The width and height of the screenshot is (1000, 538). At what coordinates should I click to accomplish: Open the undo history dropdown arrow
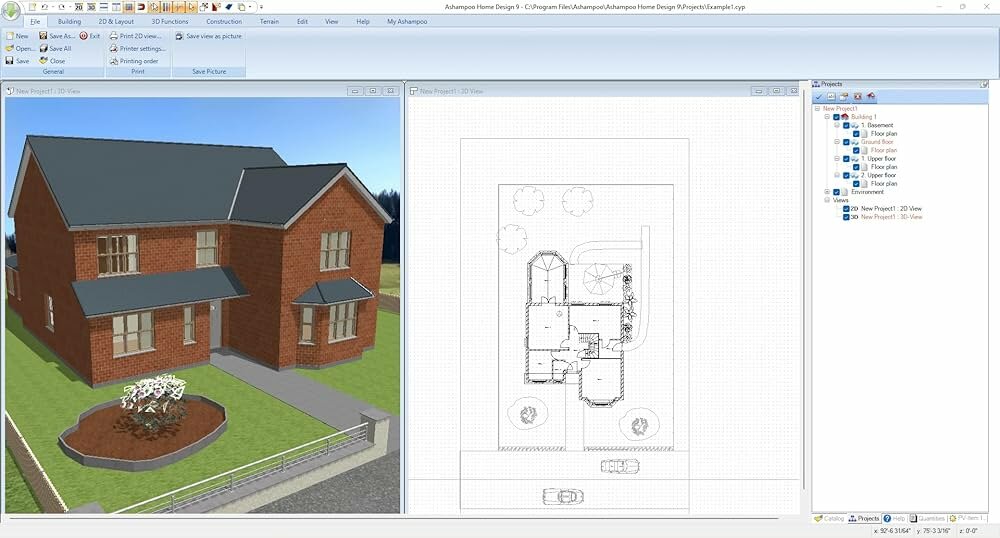click(x=53, y=7)
